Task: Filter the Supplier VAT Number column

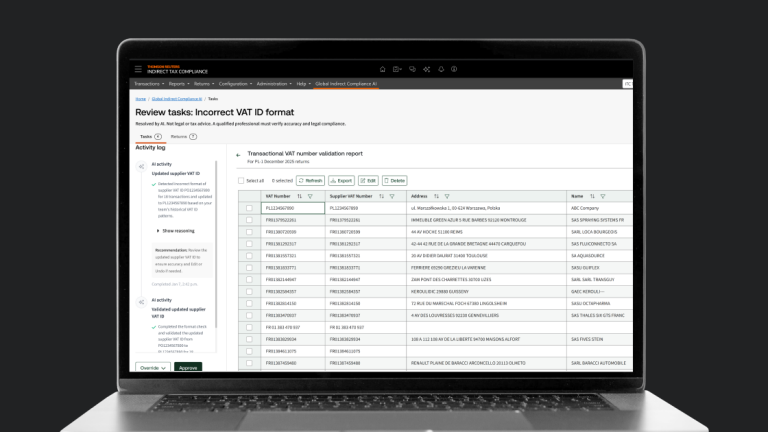Action: [x=392, y=196]
